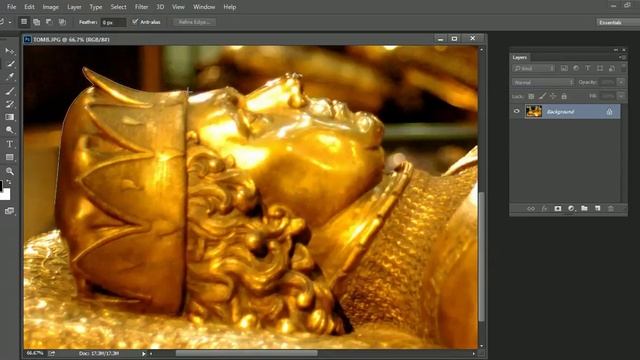
Task: Add a layer mask
Action: click(558, 209)
